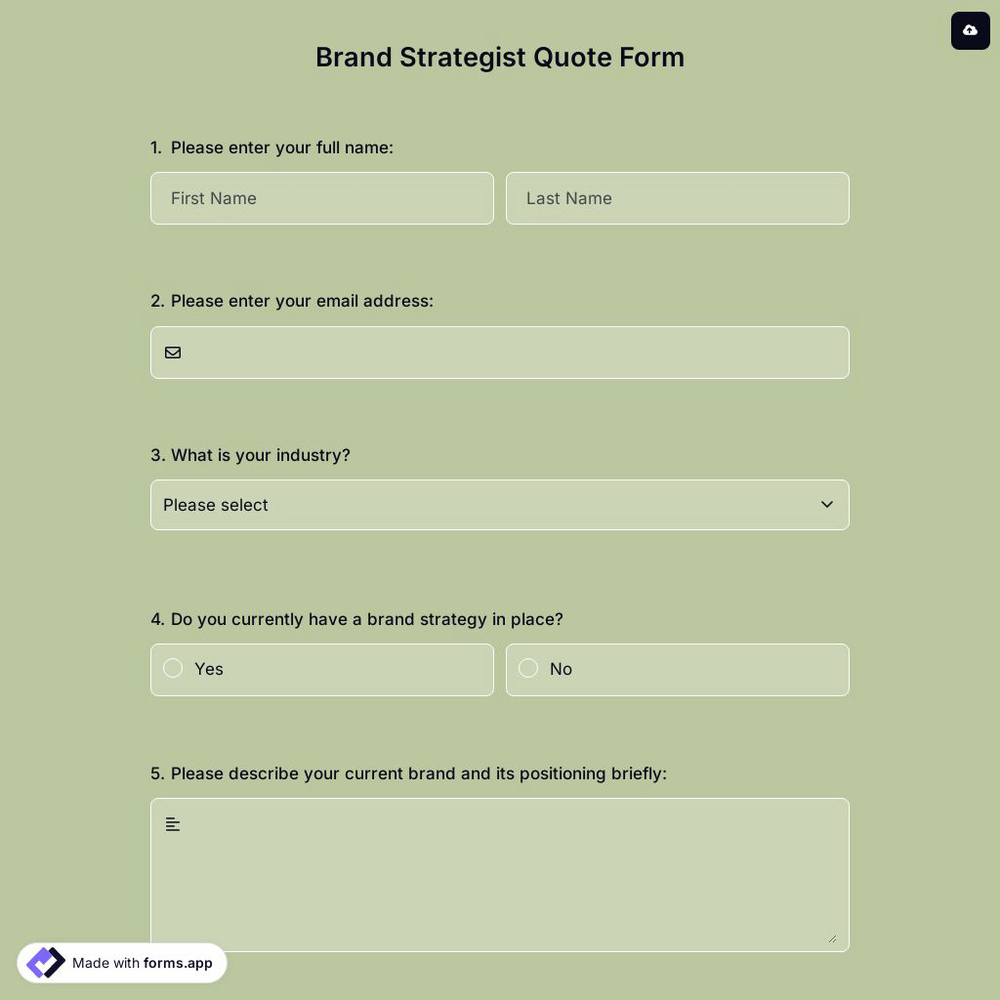This screenshot has height=1000, width=1000.
Task: Select the "Yes" radio button
Action: (x=173, y=668)
